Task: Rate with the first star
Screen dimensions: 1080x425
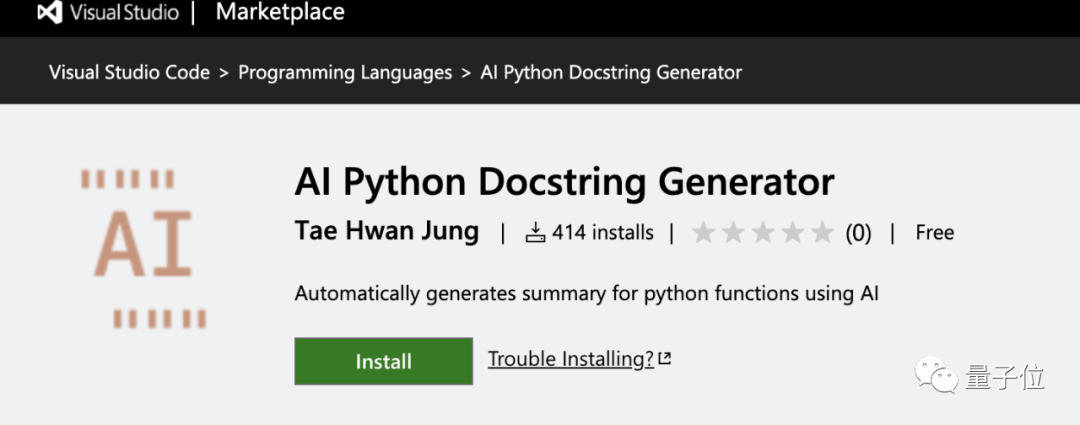Action: [703, 233]
